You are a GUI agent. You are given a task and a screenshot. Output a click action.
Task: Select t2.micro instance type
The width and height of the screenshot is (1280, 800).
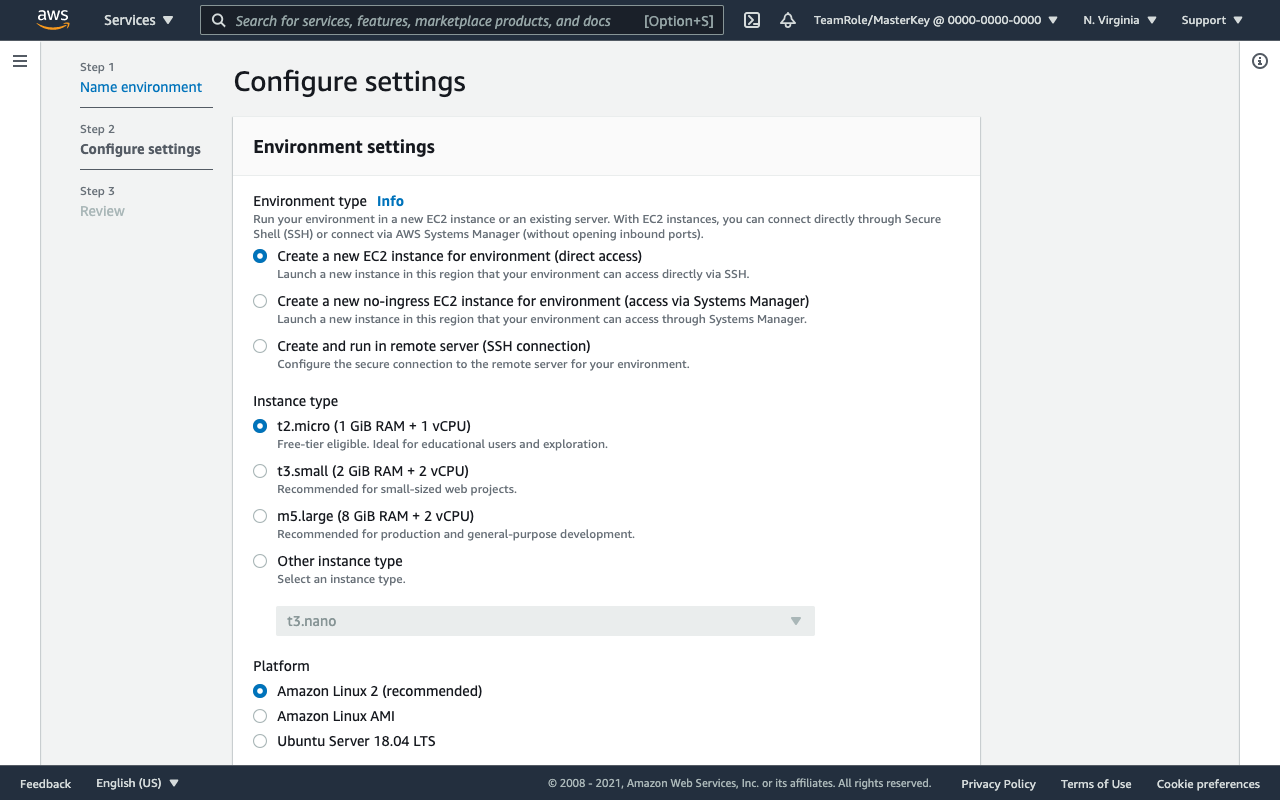coord(260,426)
